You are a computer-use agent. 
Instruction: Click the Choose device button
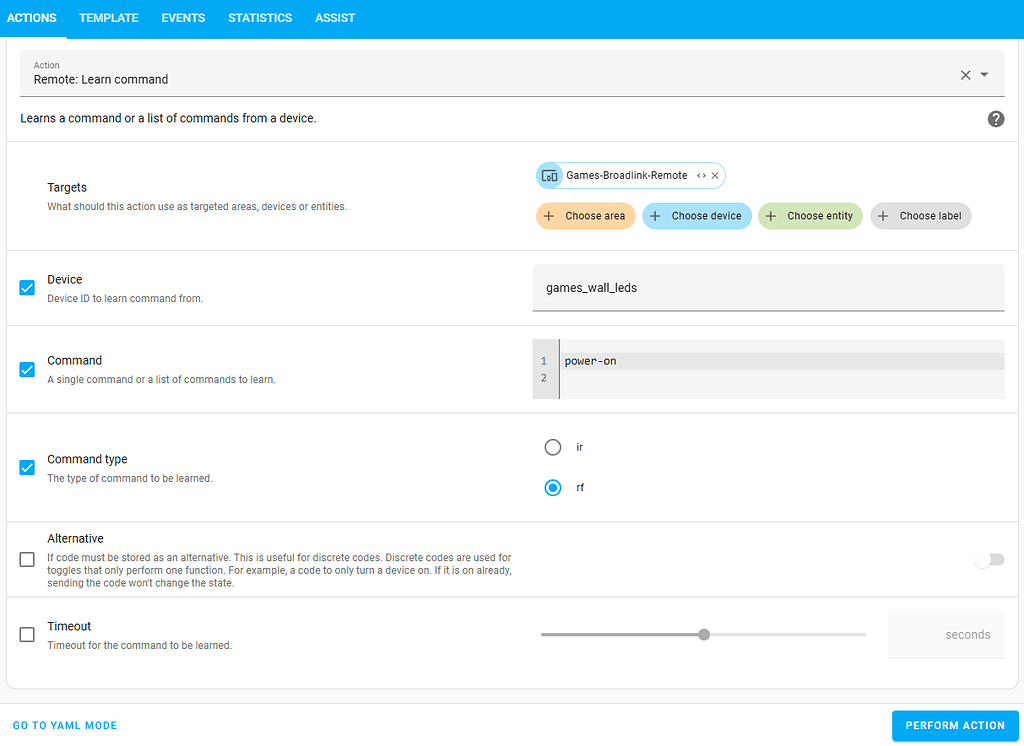[x=697, y=216]
